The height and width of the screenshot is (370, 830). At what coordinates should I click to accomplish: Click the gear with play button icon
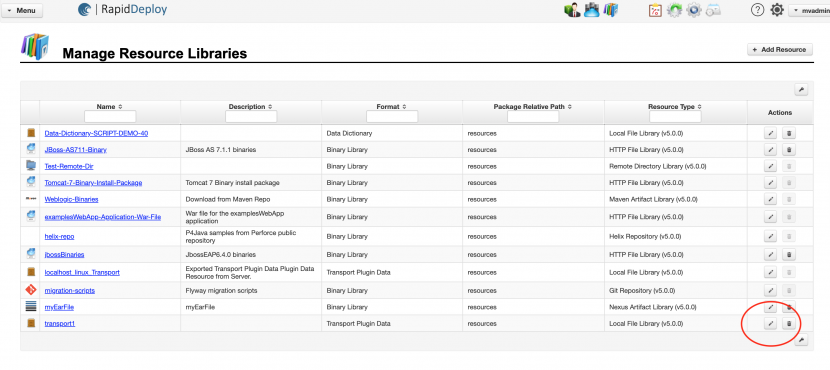tap(694, 10)
